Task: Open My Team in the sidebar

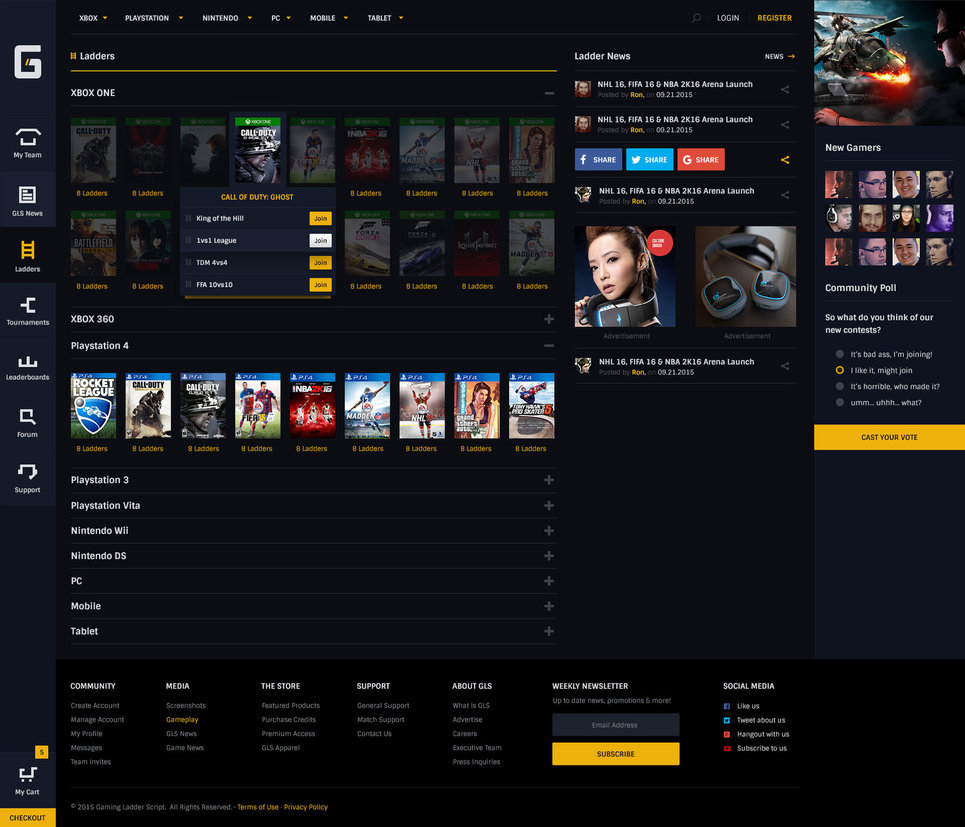Action: pyautogui.click(x=27, y=142)
